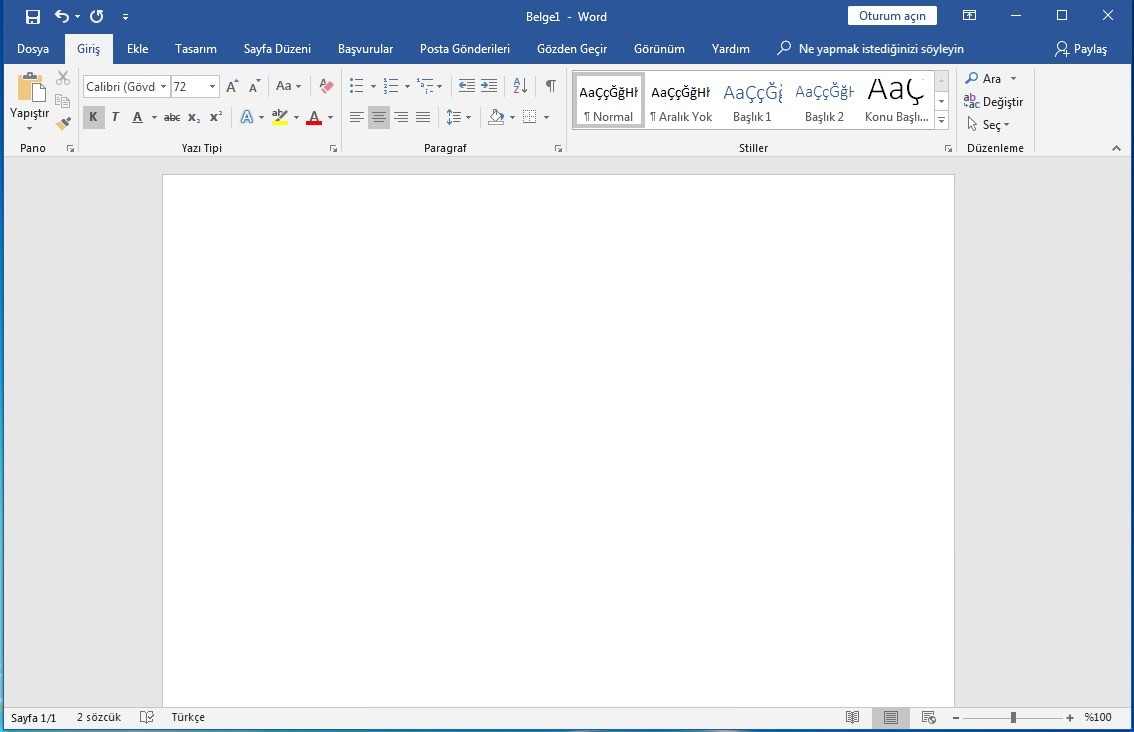
Task: Toggle Italic (T) formatting
Action: click(115, 118)
